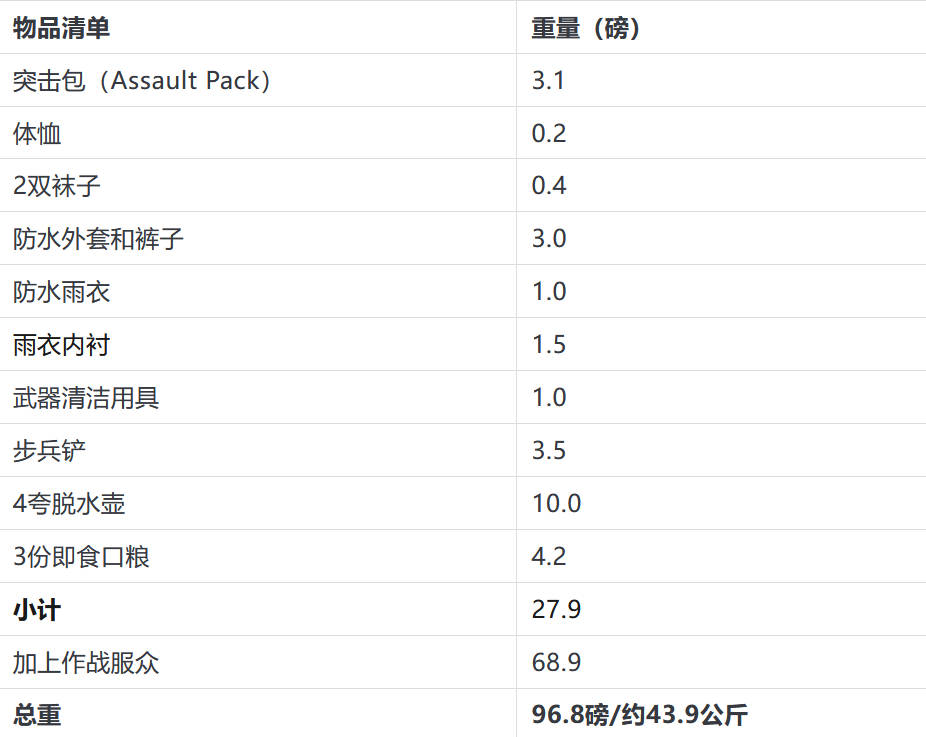Image resolution: width=926 pixels, height=737 pixels.
Task: Click the 96.8磅/约43.9公斤 total value
Action: (x=640, y=715)
